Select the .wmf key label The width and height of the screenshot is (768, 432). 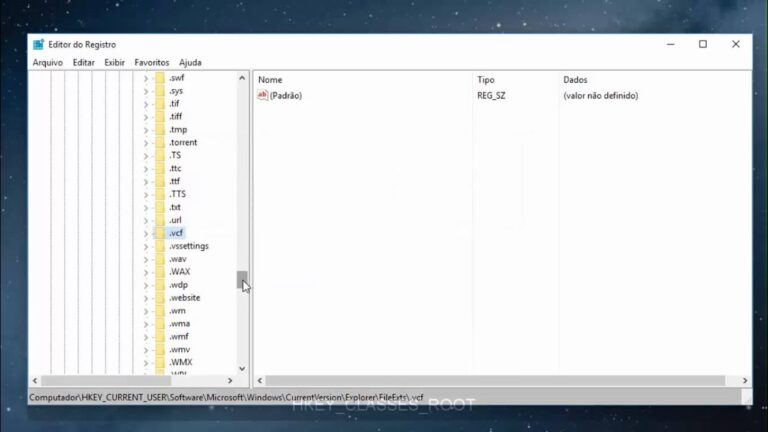click(x=179, y=337)
